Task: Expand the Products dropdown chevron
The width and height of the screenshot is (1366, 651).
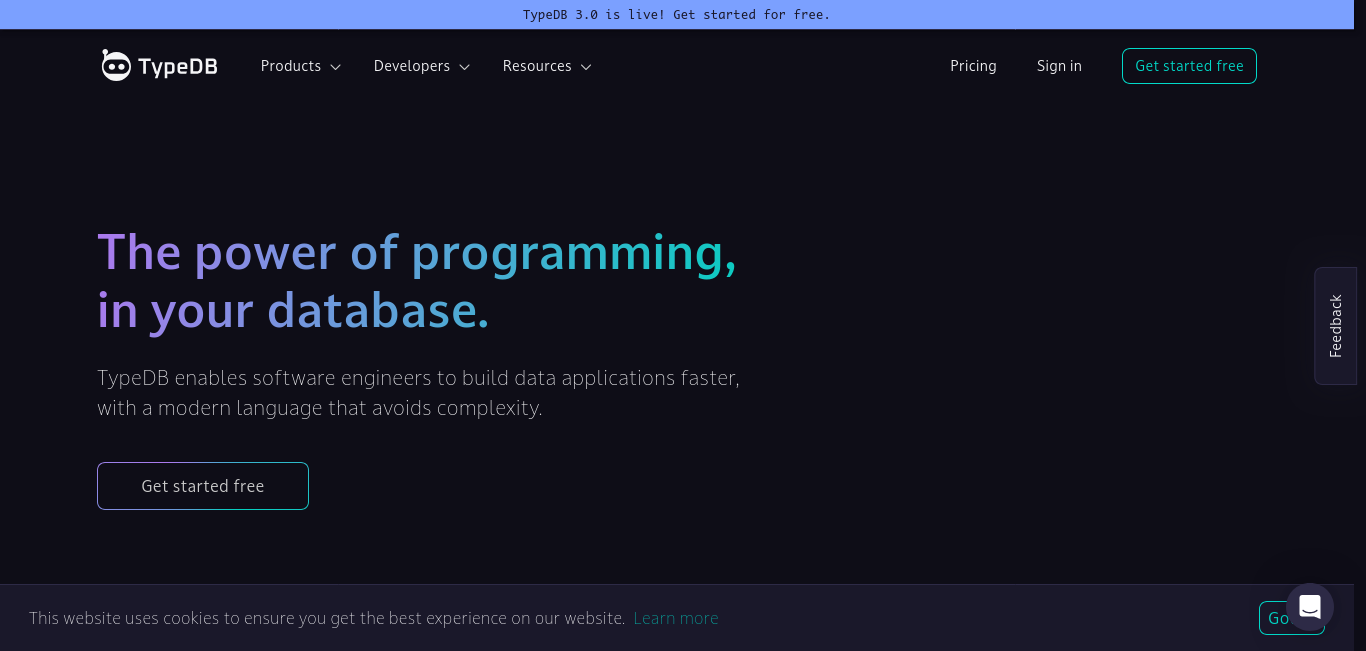Action: coord(336,67)
